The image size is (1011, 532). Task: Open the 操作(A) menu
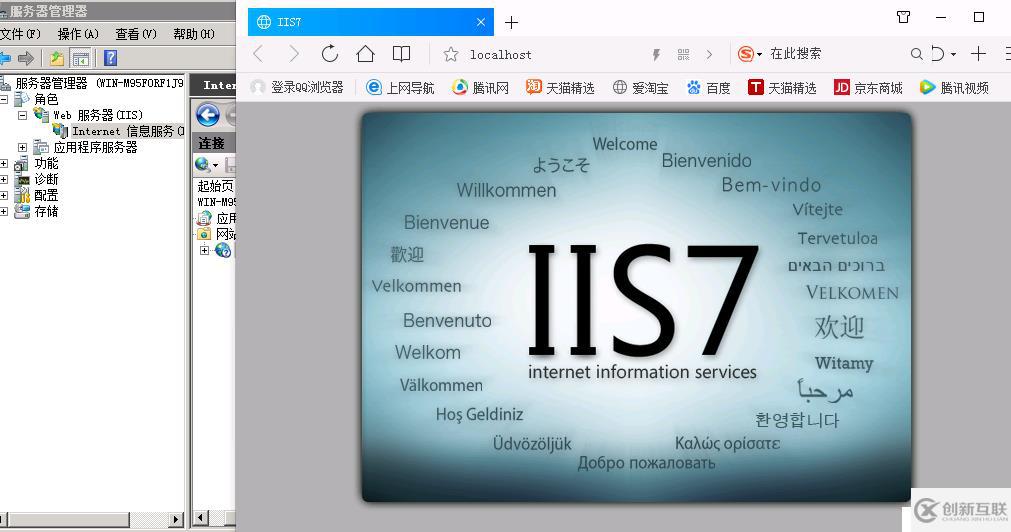coord(78,34)
